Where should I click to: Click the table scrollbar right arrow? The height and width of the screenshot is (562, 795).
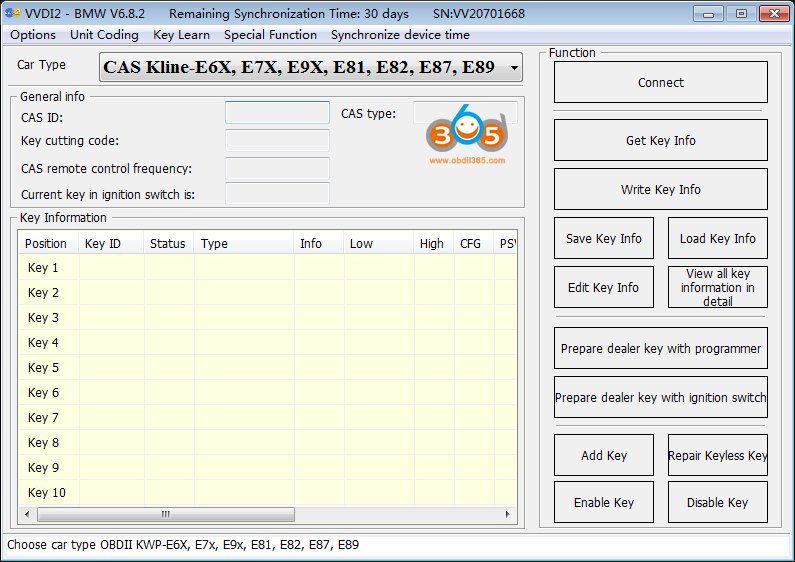pos(508,514)
